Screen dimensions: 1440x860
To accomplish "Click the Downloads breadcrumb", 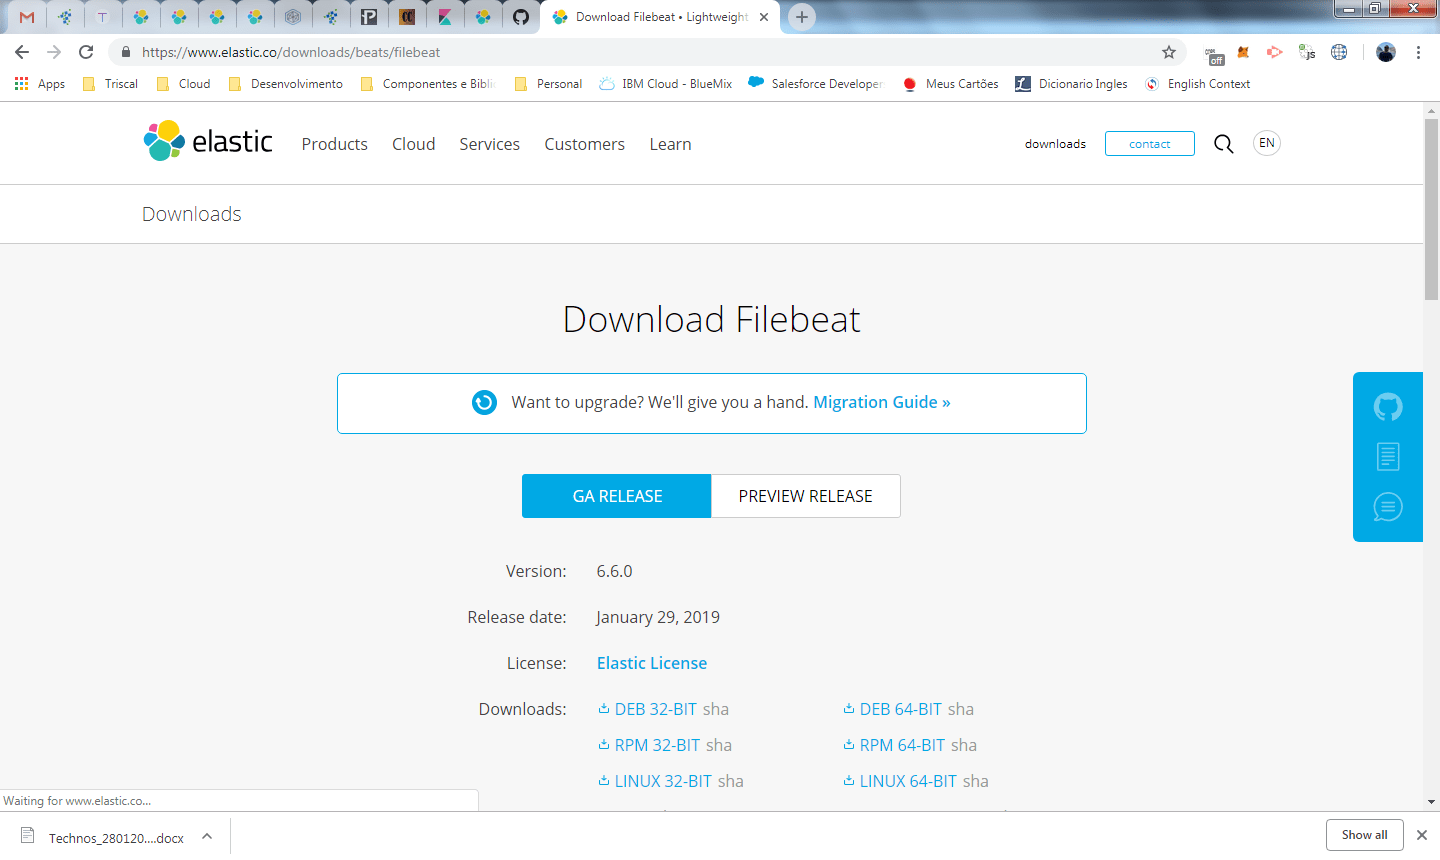I will [x=191, y=214].
